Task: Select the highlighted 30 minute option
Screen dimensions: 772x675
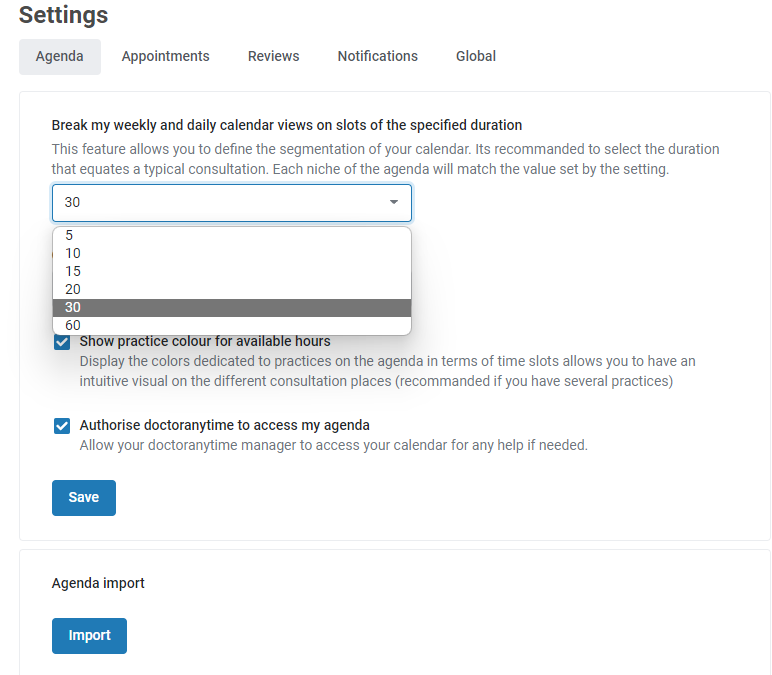Action: (x=232, y=308)
